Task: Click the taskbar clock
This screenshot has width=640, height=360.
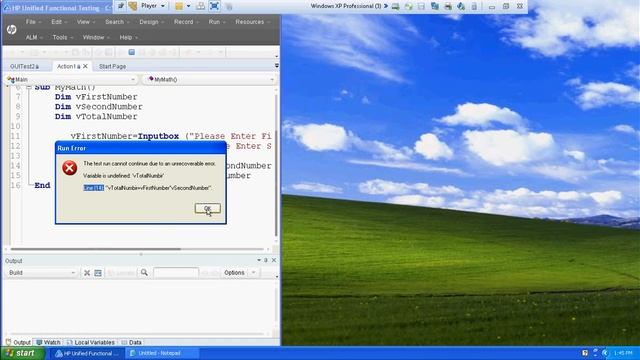Action: pyautogui.click(x=623, y=353)
